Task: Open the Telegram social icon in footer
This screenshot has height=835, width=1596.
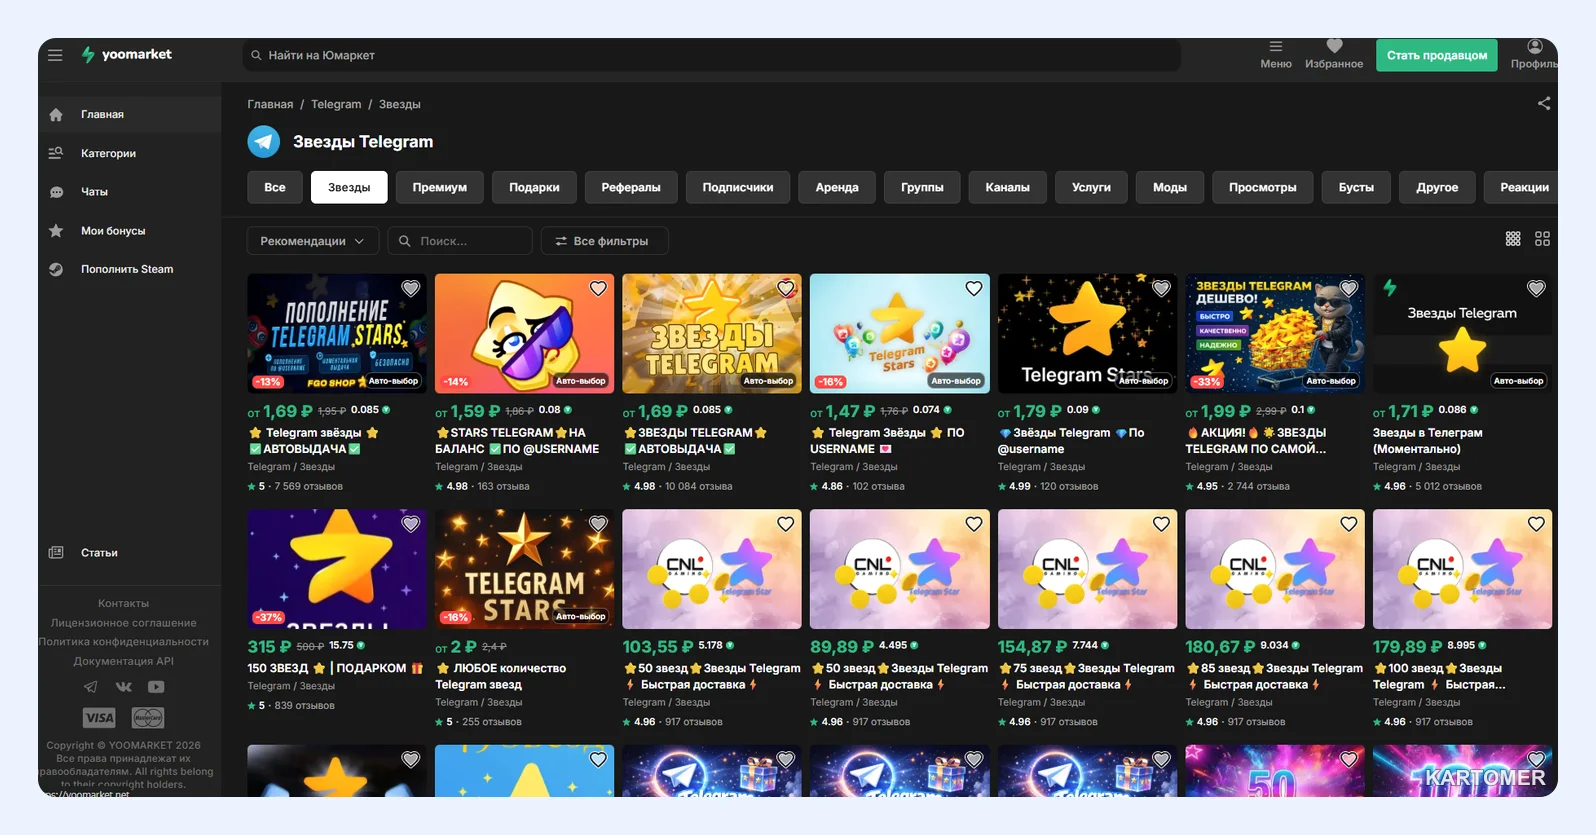Action: (91, 687)
